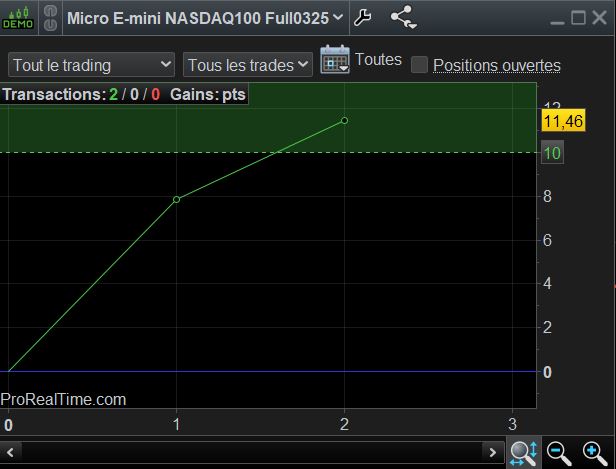Click the Gains: pts unit label

pos(208,95)
